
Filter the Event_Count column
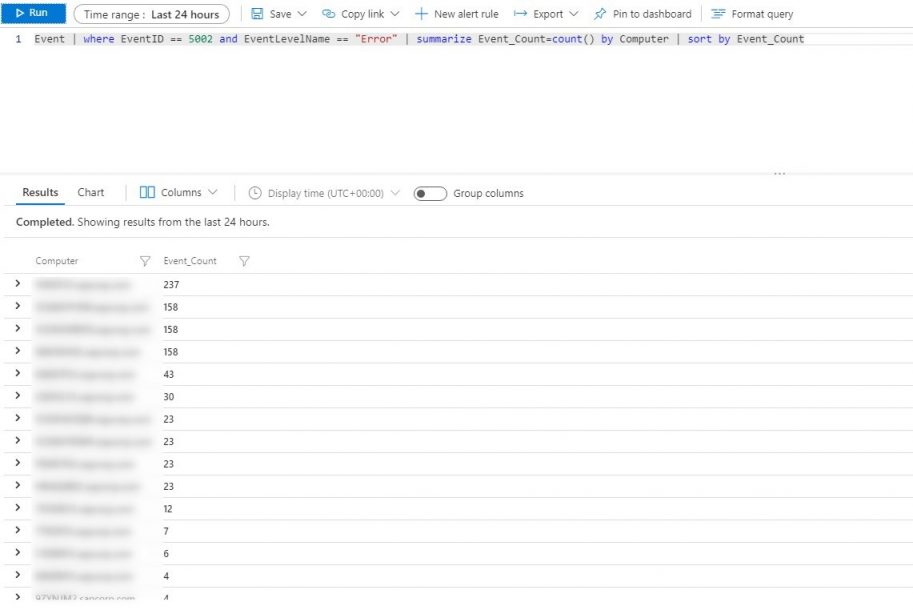pyautogui.click(x=244, y=261)
